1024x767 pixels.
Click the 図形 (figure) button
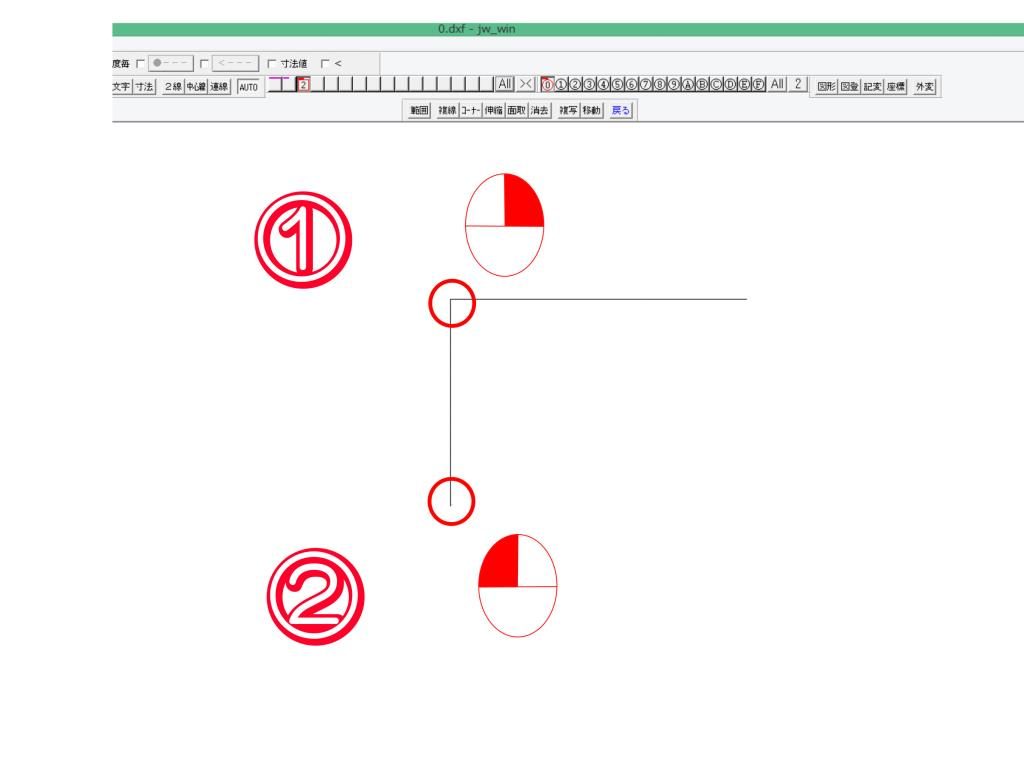point(827,87)
